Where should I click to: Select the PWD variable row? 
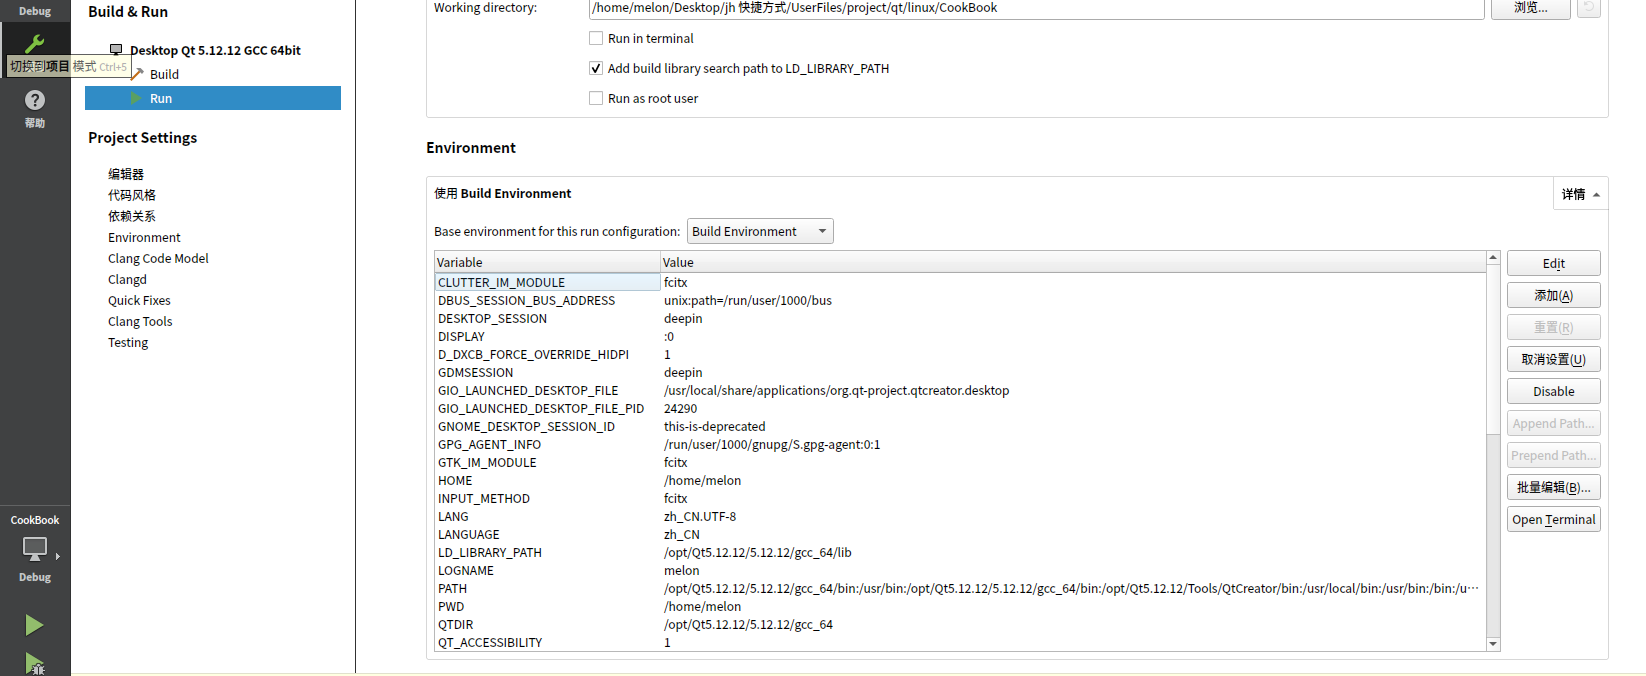click(x=960, y=606)
